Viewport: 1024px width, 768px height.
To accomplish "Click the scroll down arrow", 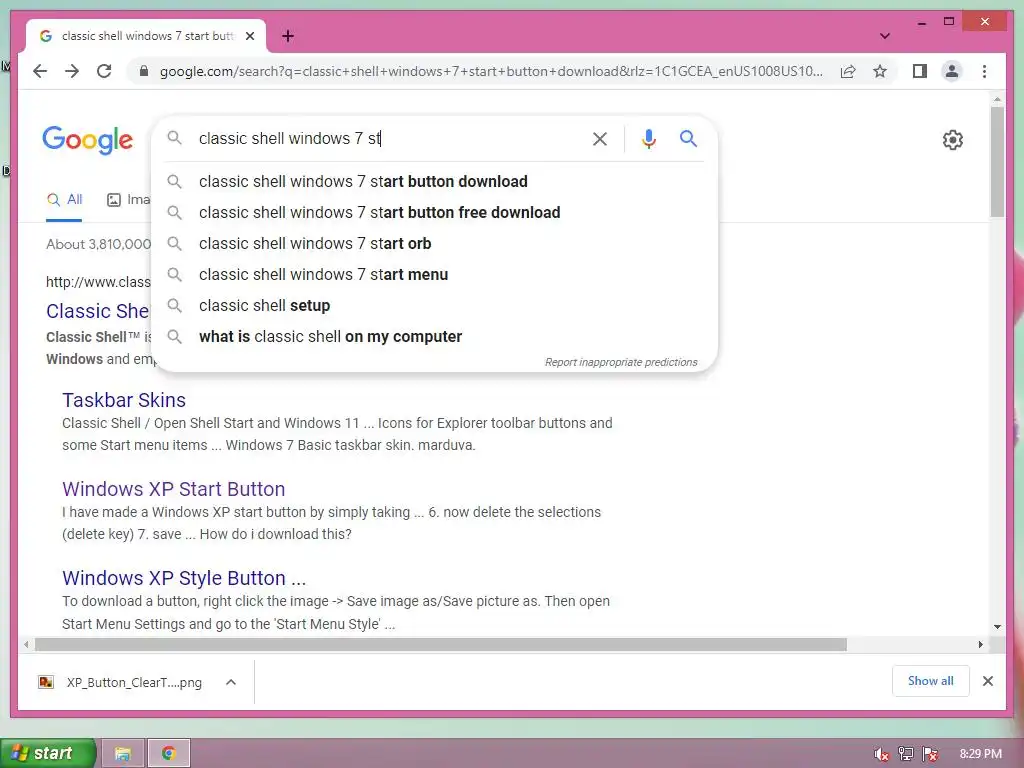I will pos(997,627).
